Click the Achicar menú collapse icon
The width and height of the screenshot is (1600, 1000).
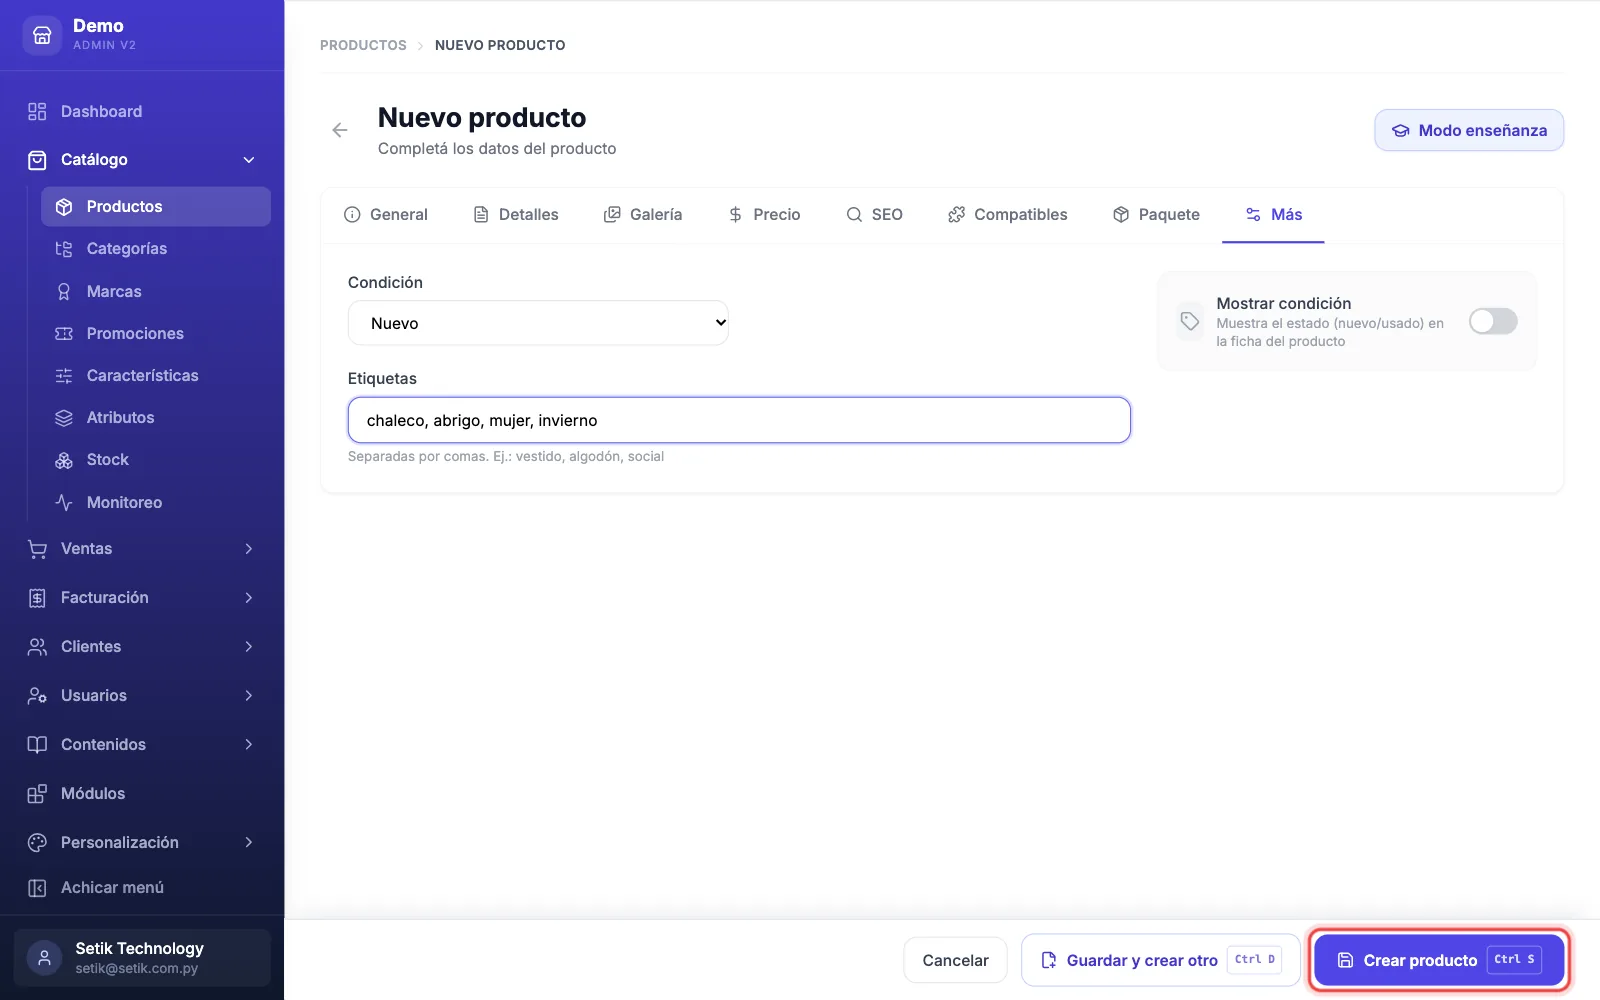[x=37, y=888]
